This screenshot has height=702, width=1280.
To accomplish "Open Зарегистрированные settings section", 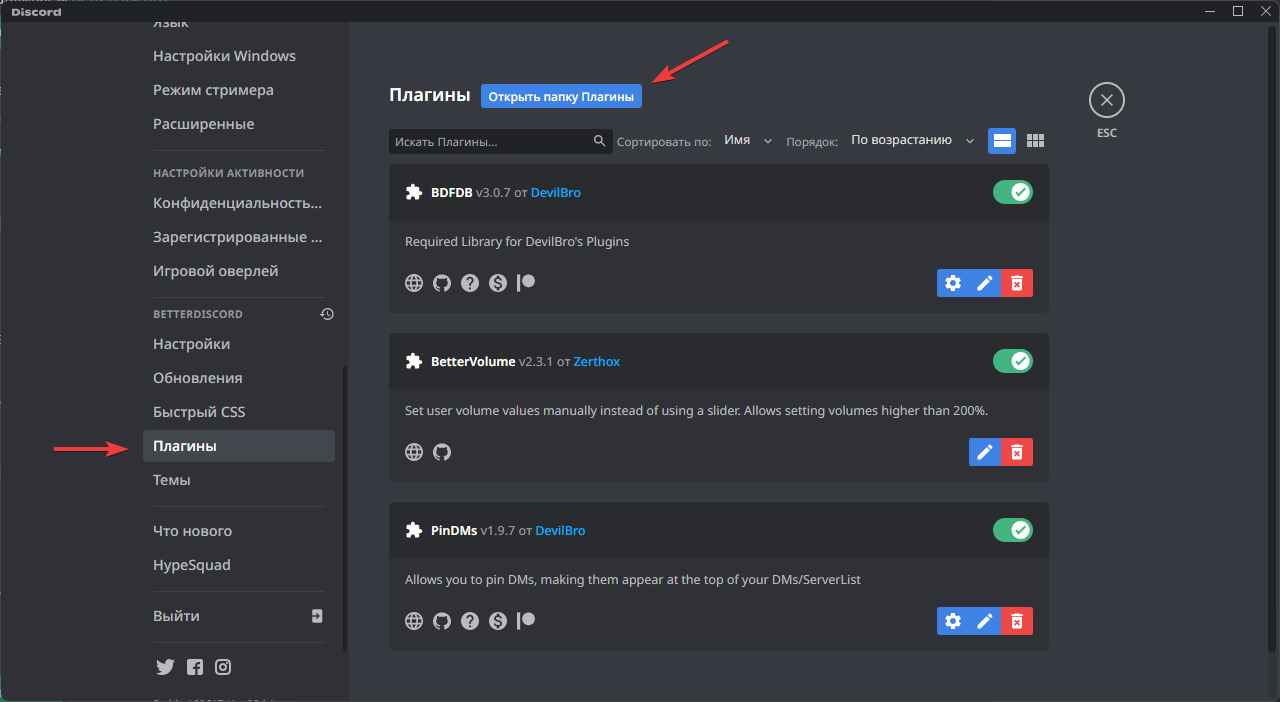I will [239, 237].
